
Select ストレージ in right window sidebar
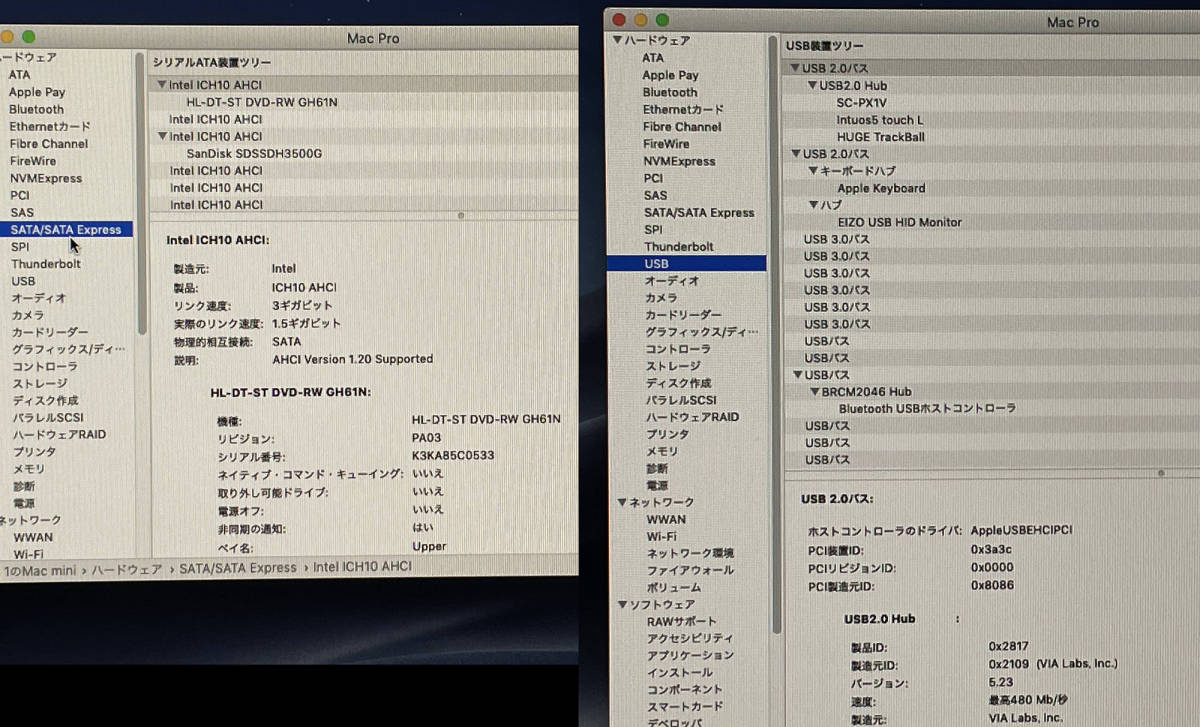(x=672, y=366)
